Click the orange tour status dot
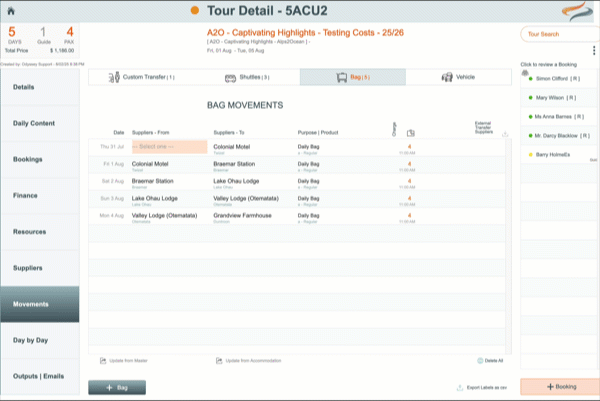600x401 pixels. 195,10
